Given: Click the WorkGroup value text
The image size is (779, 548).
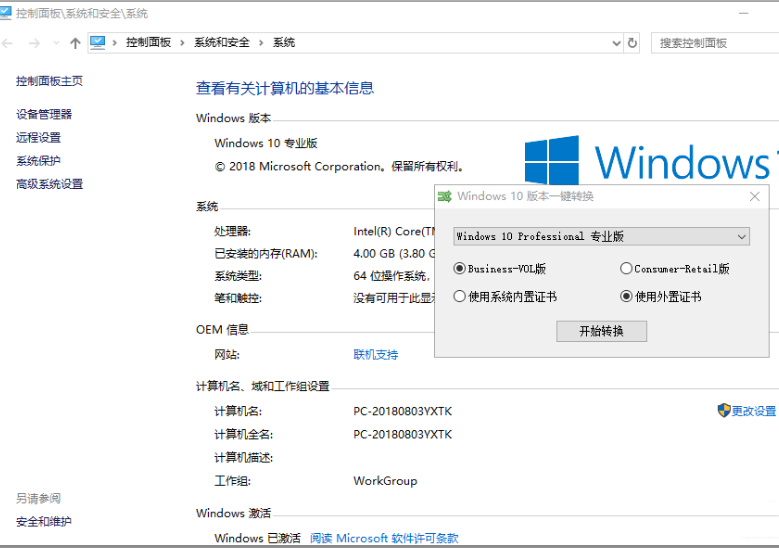Looking at the screenshot, I should [385, 481].
